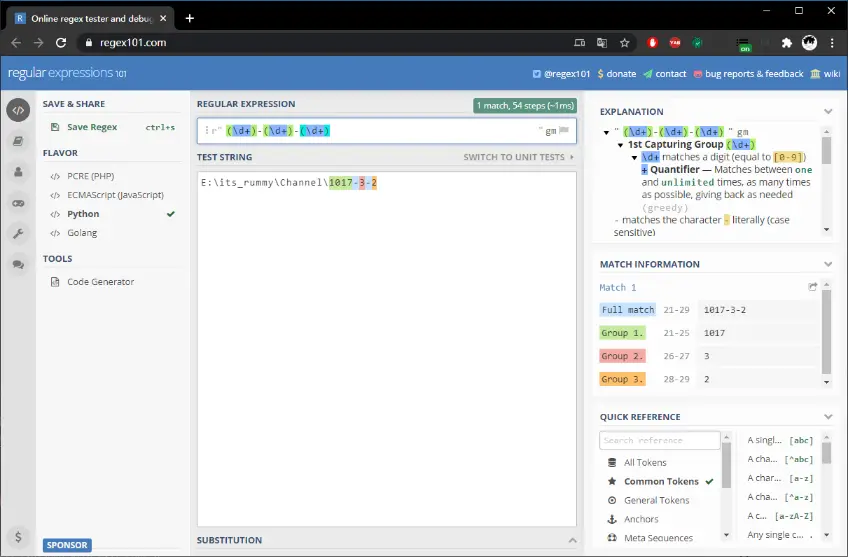This screenshot has width=848, height=557.
Task: Click the install app icon in address bar
Action: coord(579,43)
